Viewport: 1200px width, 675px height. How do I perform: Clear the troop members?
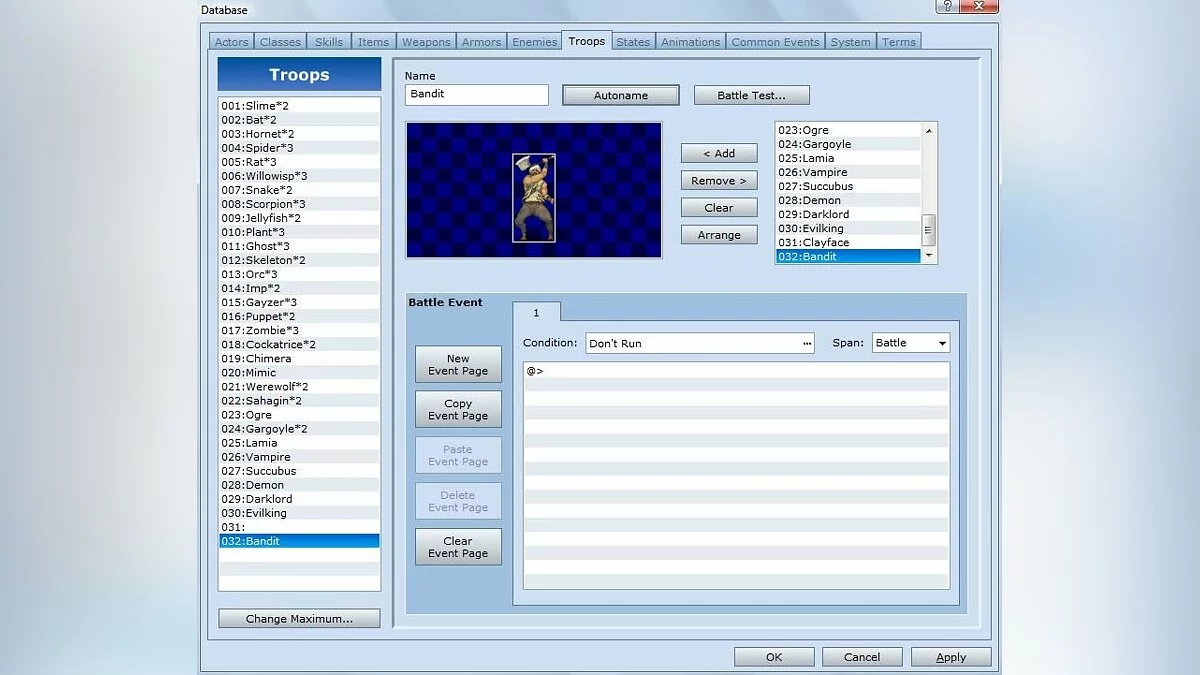(x=719, y=208)
